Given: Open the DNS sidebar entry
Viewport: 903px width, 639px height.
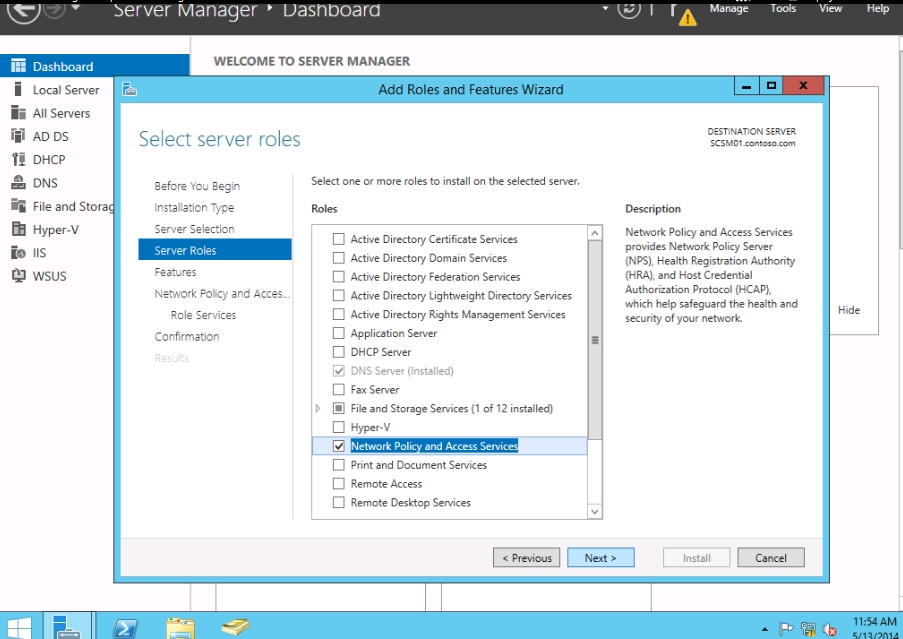Looking at the screenshot, I should pyautogui.click(x=45, y=183).
